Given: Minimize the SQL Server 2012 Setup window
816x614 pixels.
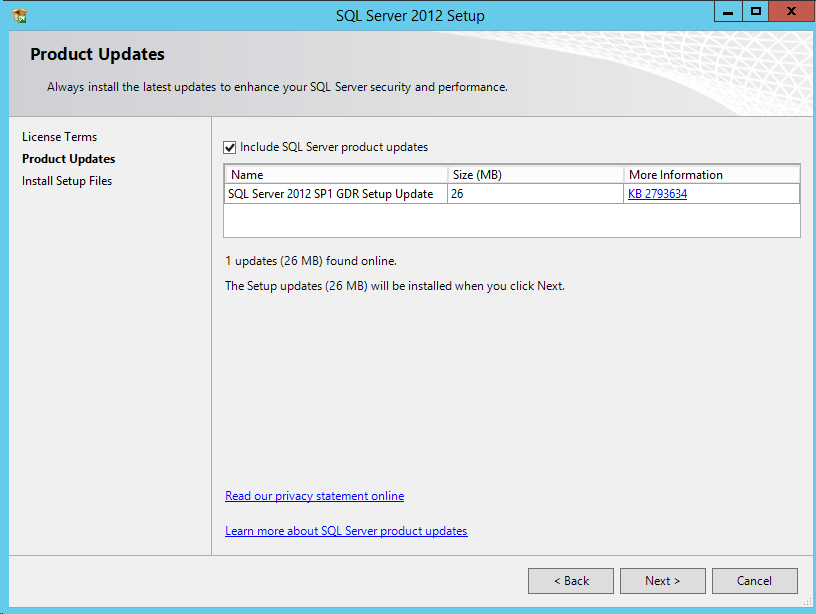Looking at the screenshot, I should click(729, 12).
